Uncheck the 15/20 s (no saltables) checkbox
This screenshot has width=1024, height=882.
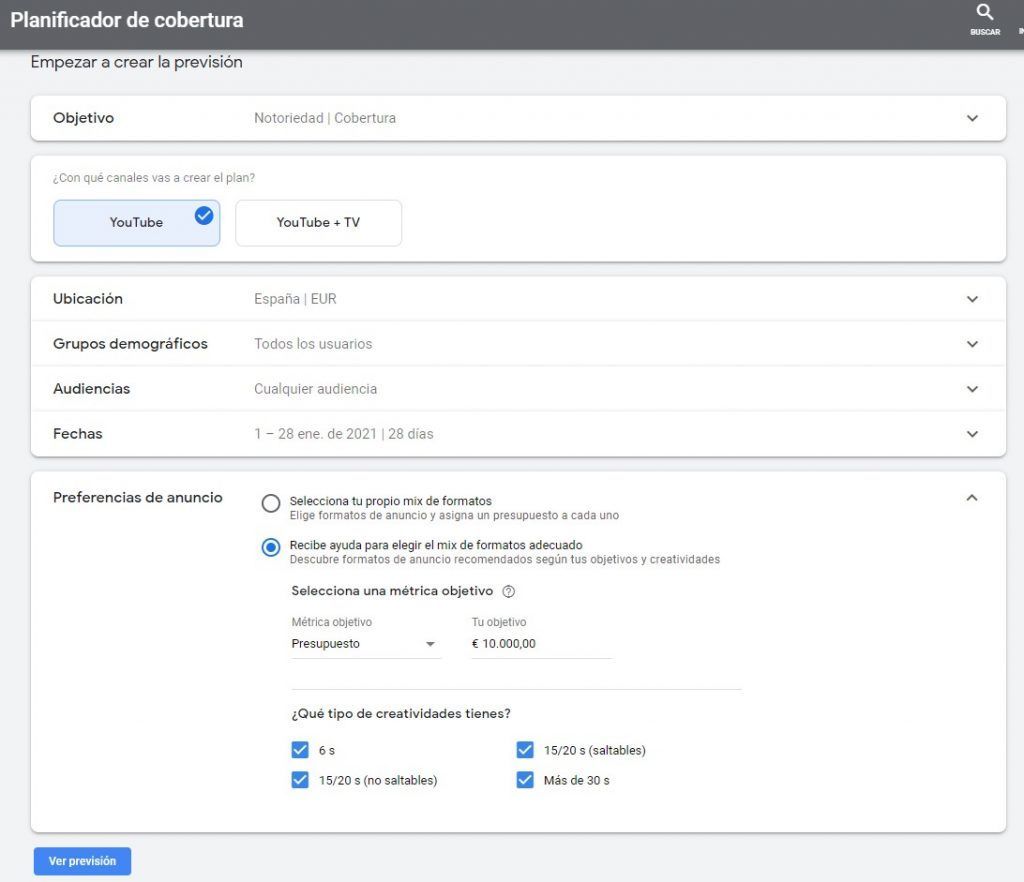tap(300, 780)
